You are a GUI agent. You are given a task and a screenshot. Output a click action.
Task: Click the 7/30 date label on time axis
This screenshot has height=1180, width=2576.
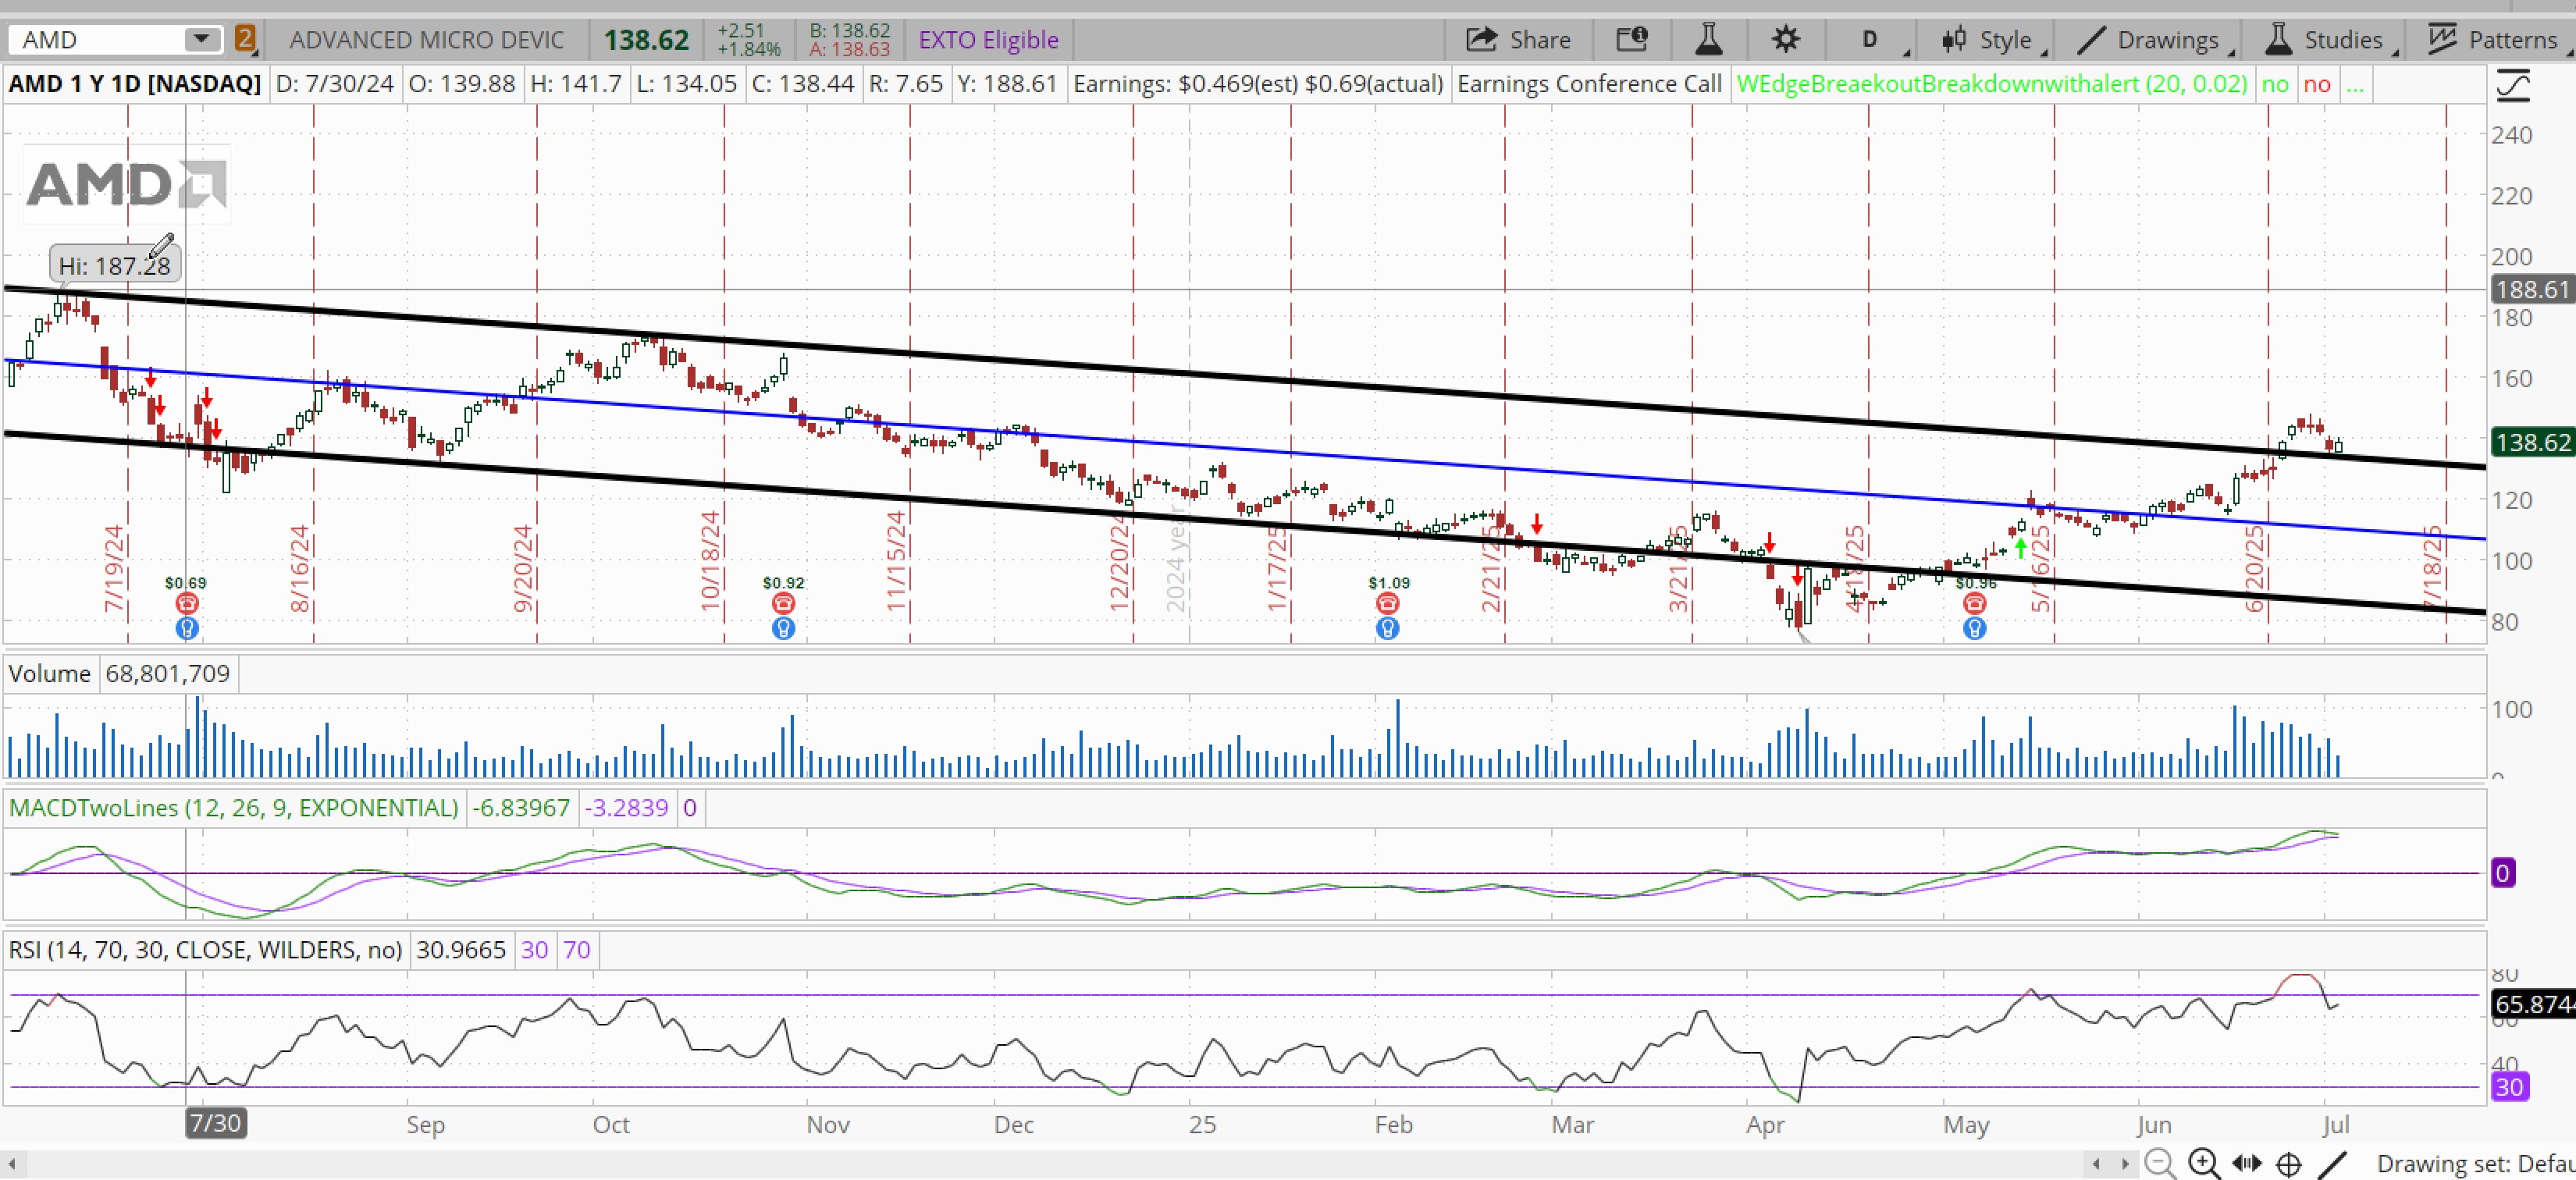pyautogui.click(x=216, y=1123)
